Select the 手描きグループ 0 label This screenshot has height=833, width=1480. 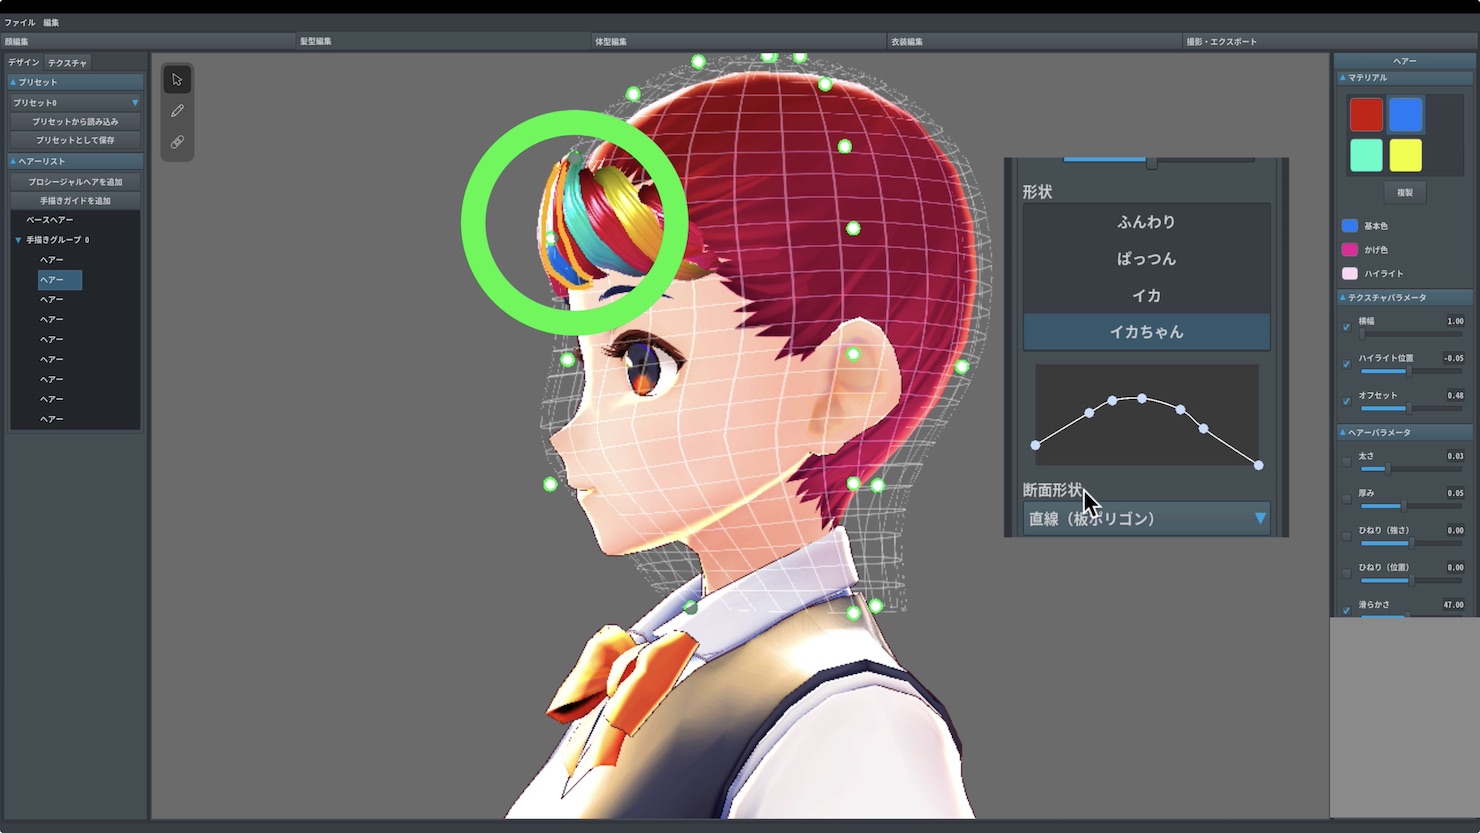pyautogui.click(x=58, y=240)
